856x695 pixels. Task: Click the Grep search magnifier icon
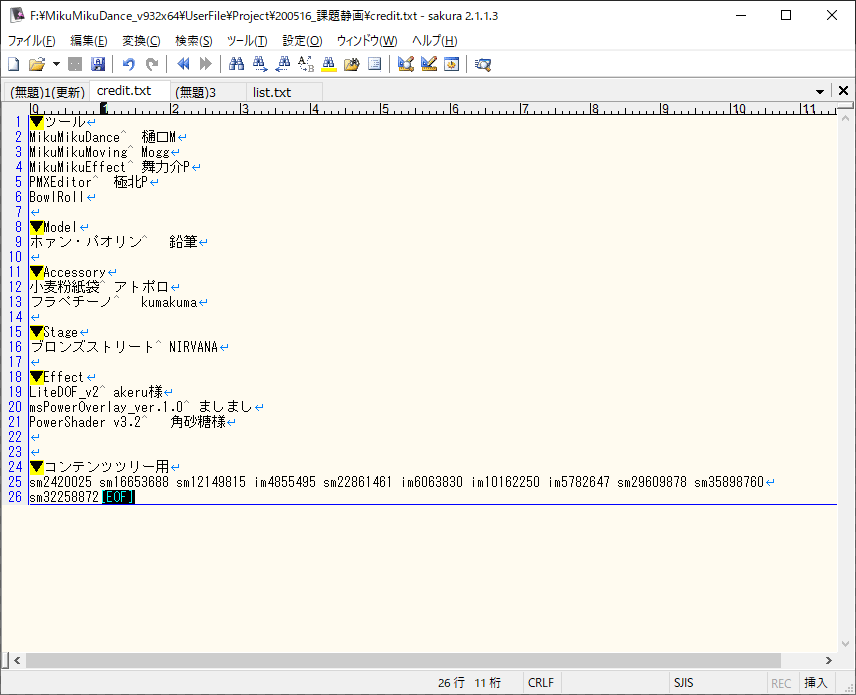[483, 64]
